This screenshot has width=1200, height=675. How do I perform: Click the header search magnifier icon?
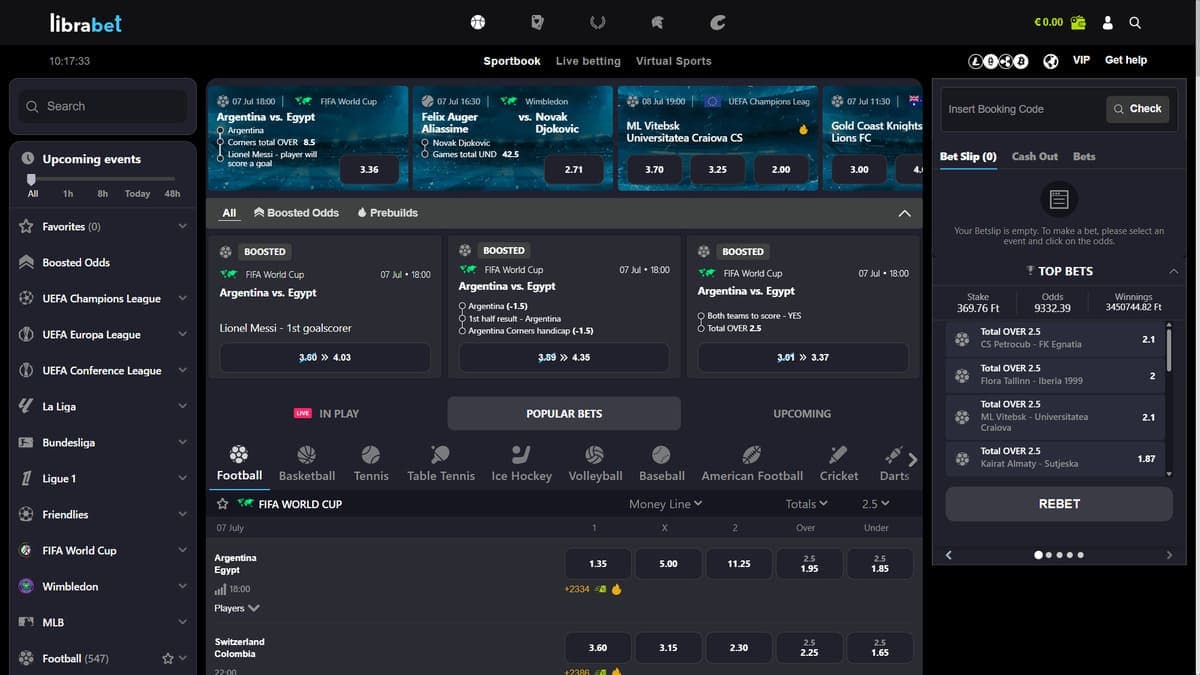(x=1135, y=22)
